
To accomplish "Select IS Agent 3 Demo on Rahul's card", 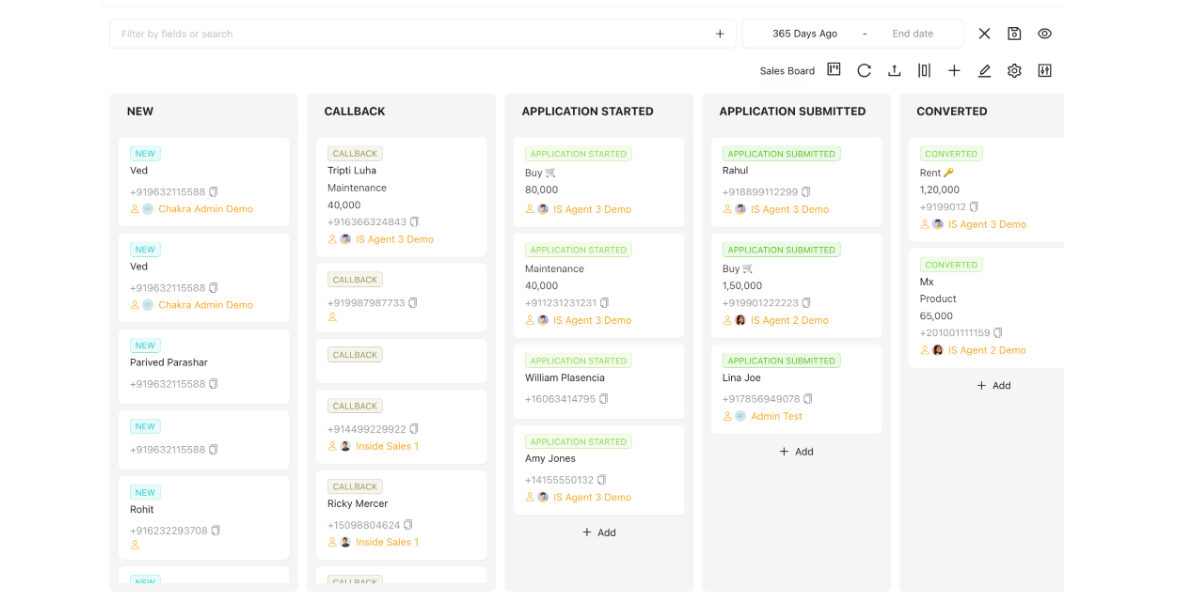I will (x=790, y=209).
